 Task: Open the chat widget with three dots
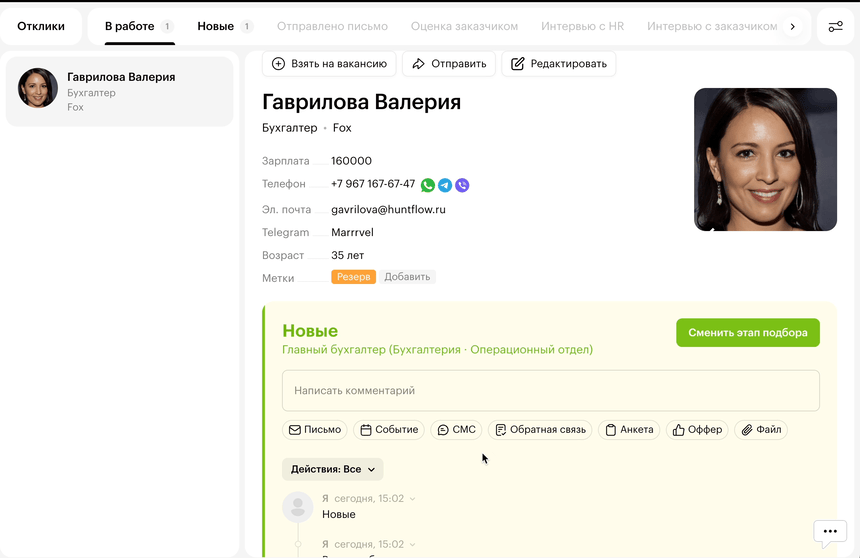tap(830, 532)
